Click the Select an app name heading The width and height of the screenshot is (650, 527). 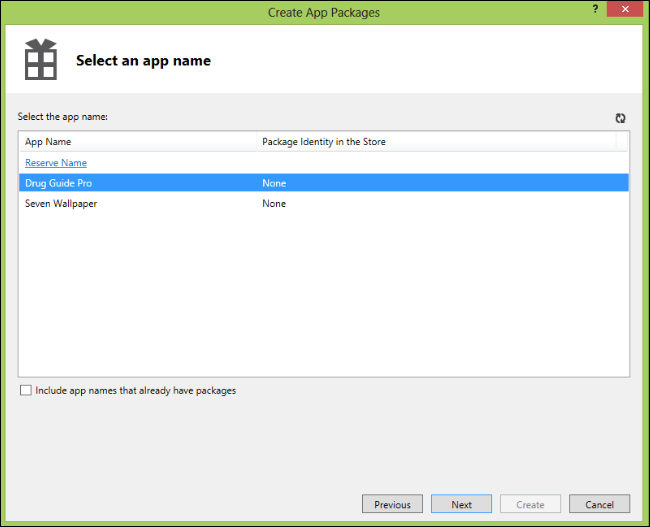click(143, 61)
